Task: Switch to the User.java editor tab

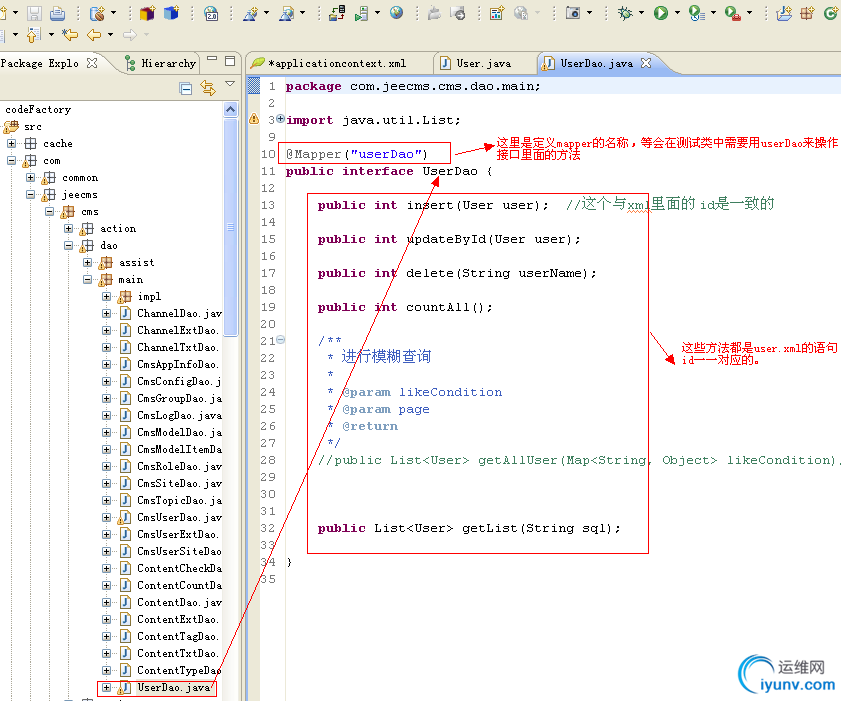Action: click(482, 63)
